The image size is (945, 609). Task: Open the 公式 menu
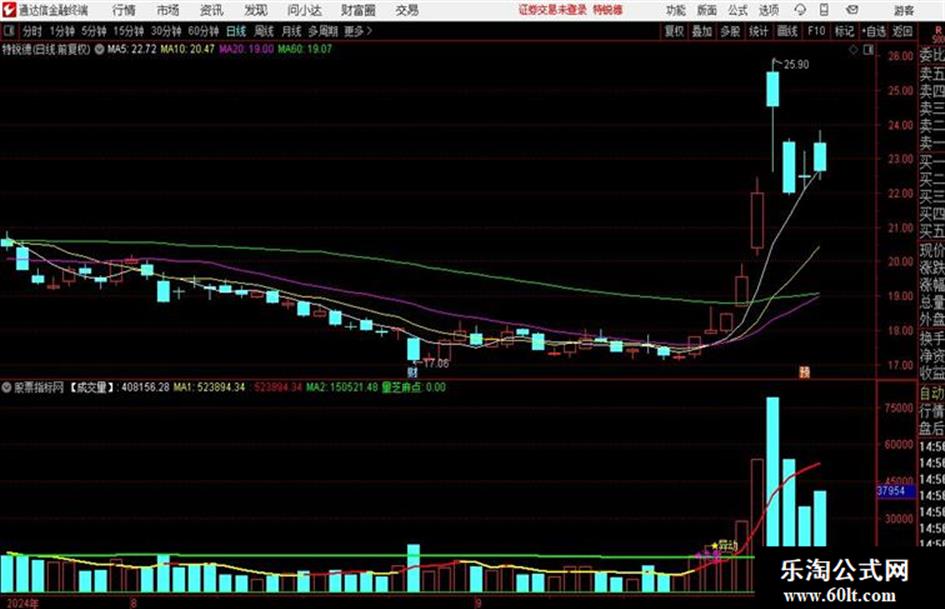tap(738, 10)
